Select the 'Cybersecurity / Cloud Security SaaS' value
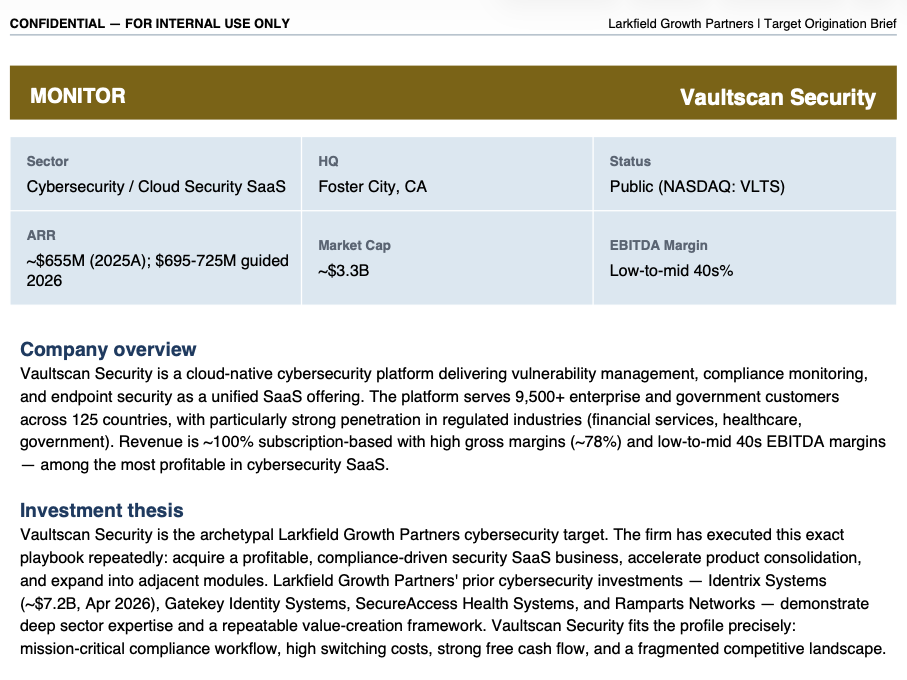Screen dimensions: 907x680 coord(156,187)
